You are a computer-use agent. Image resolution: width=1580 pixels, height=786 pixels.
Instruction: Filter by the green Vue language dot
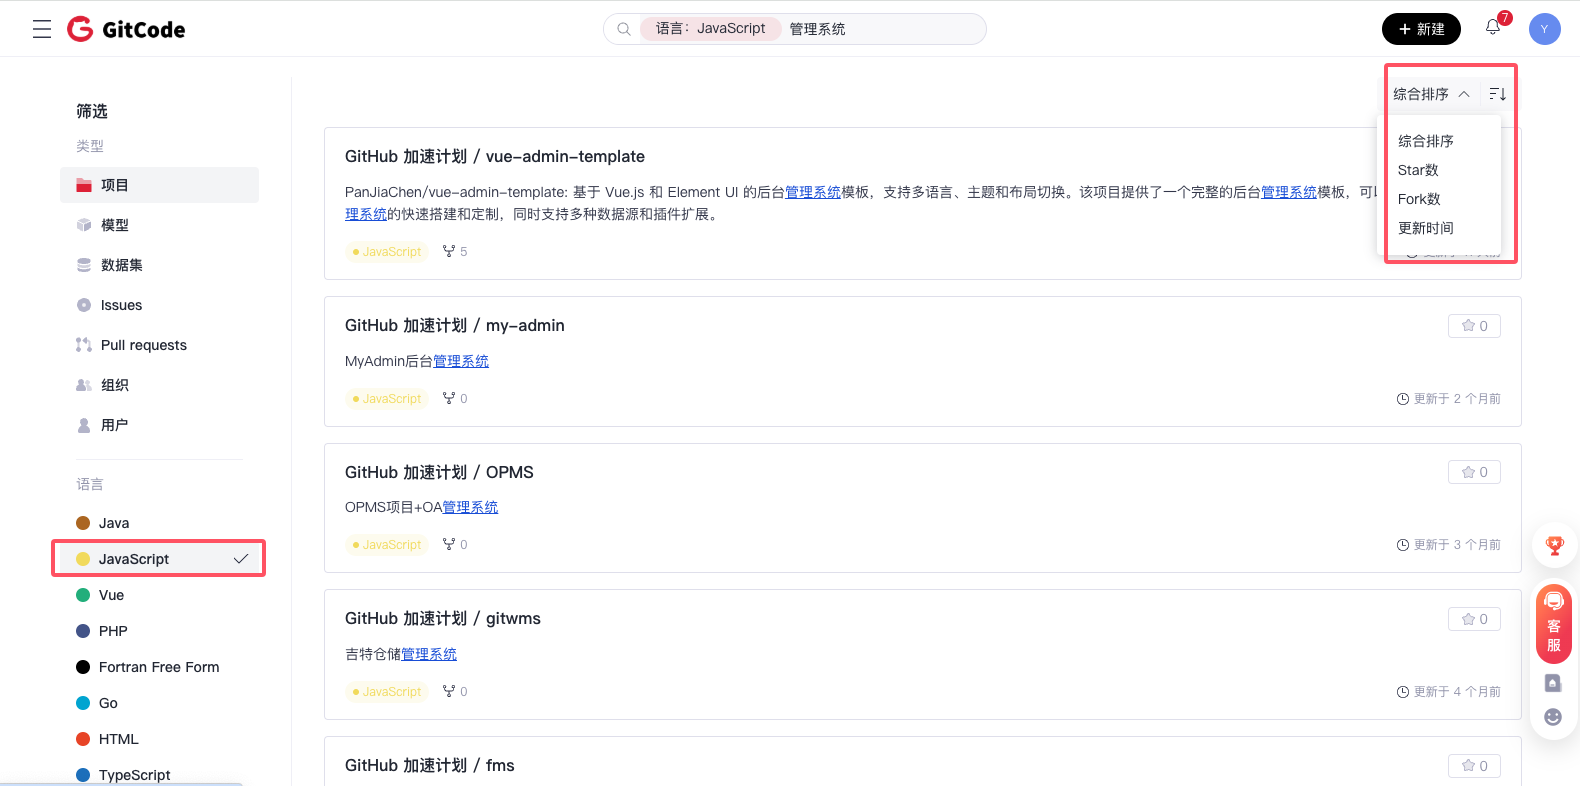[83, 595]
